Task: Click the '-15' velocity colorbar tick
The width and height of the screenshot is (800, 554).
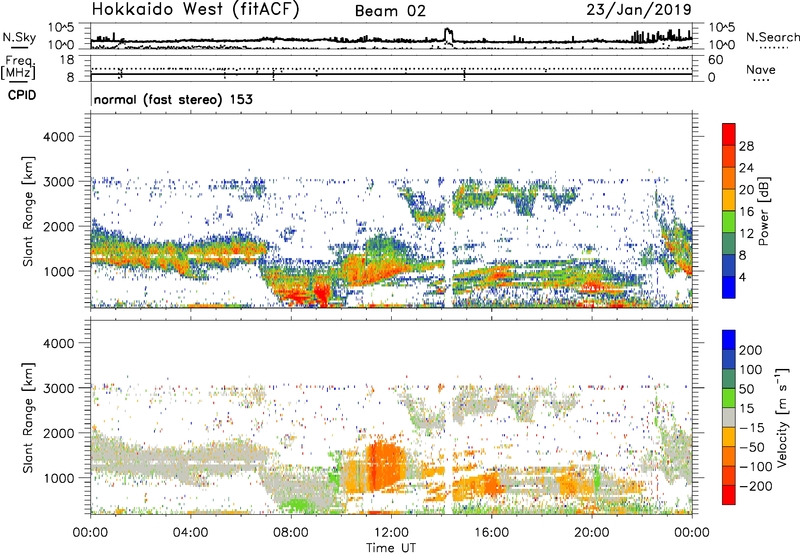Action: coord(752,427)
